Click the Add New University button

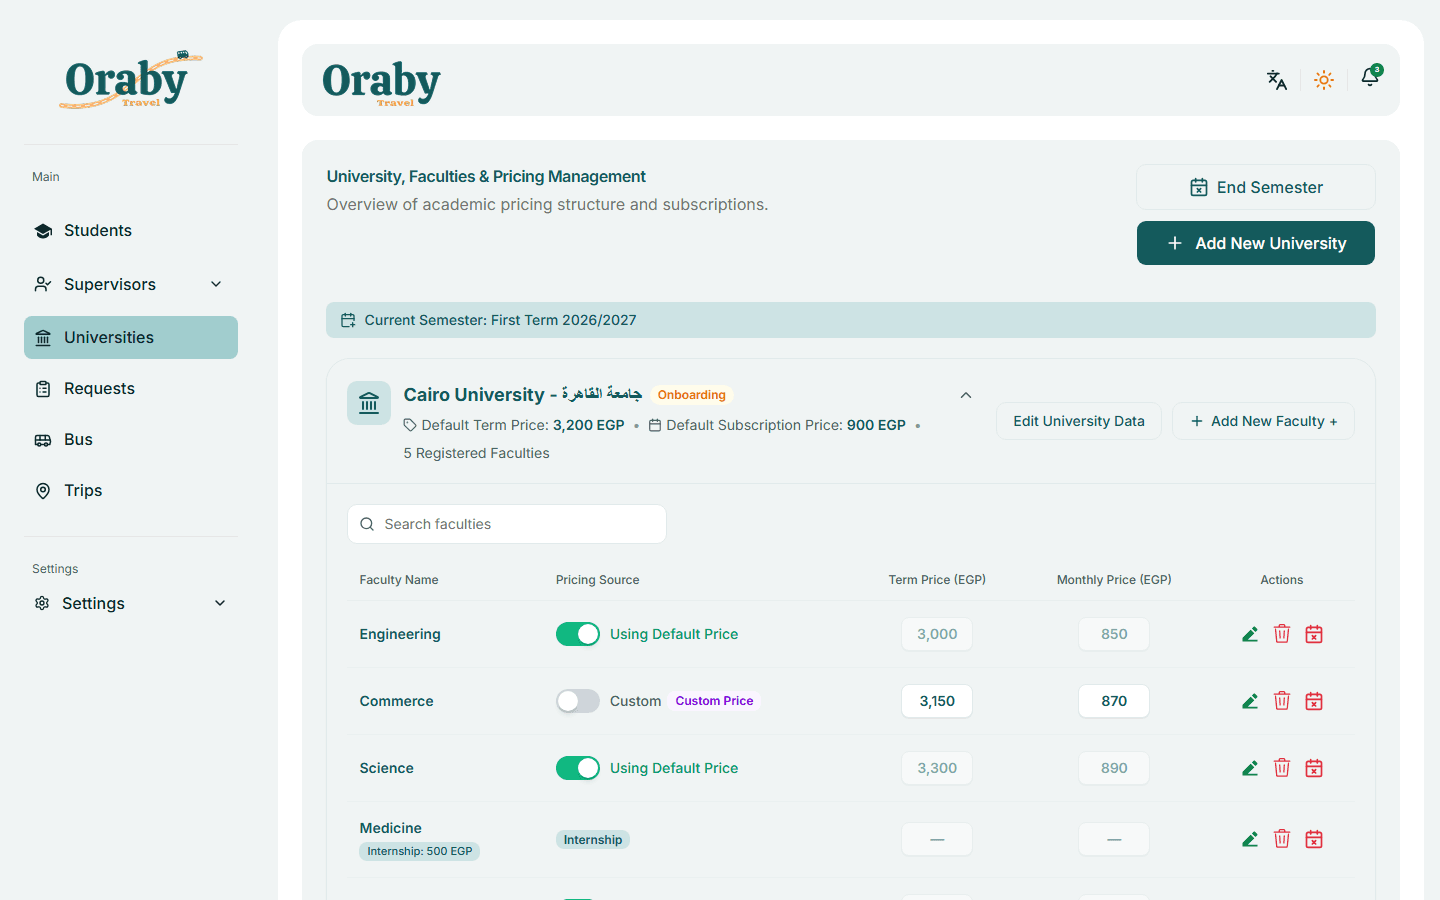coord(1256,243)
